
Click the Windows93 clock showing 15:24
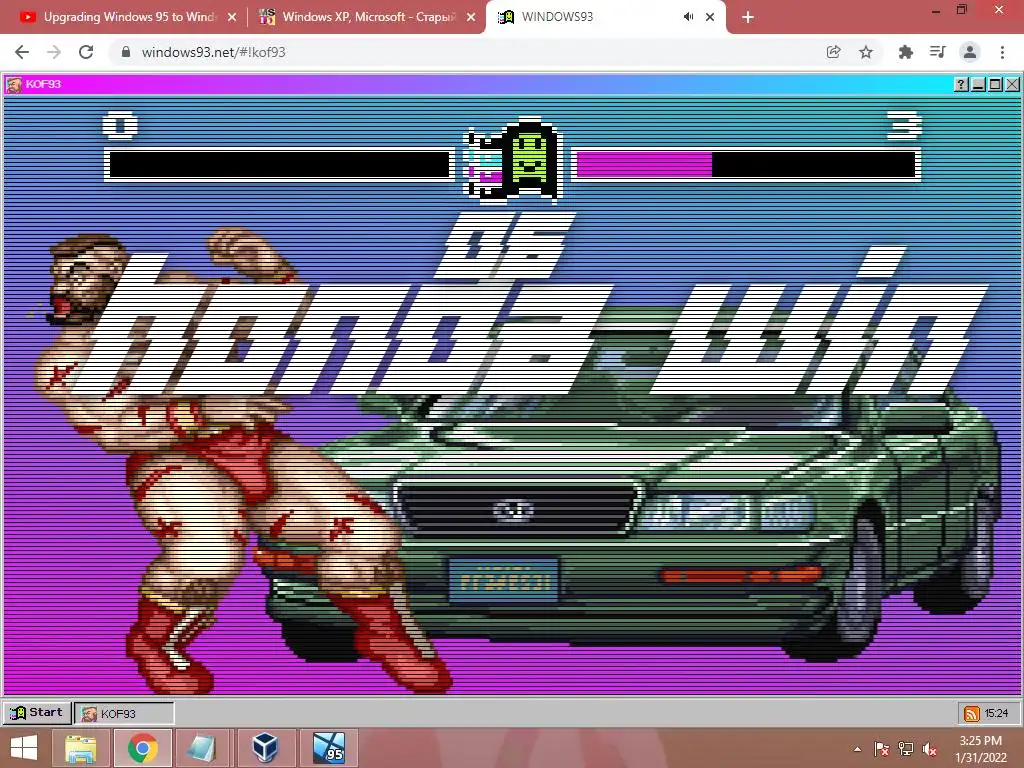coord(997,714)
